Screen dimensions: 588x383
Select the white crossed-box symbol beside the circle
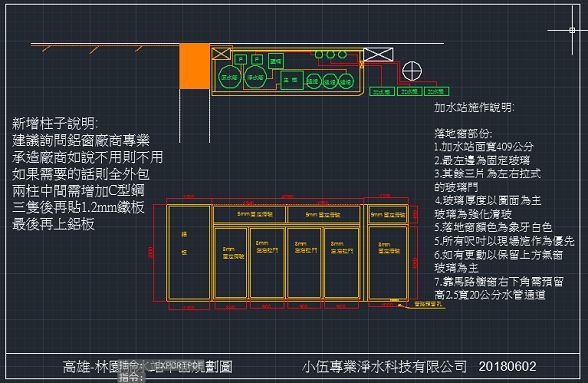[378, 54]
